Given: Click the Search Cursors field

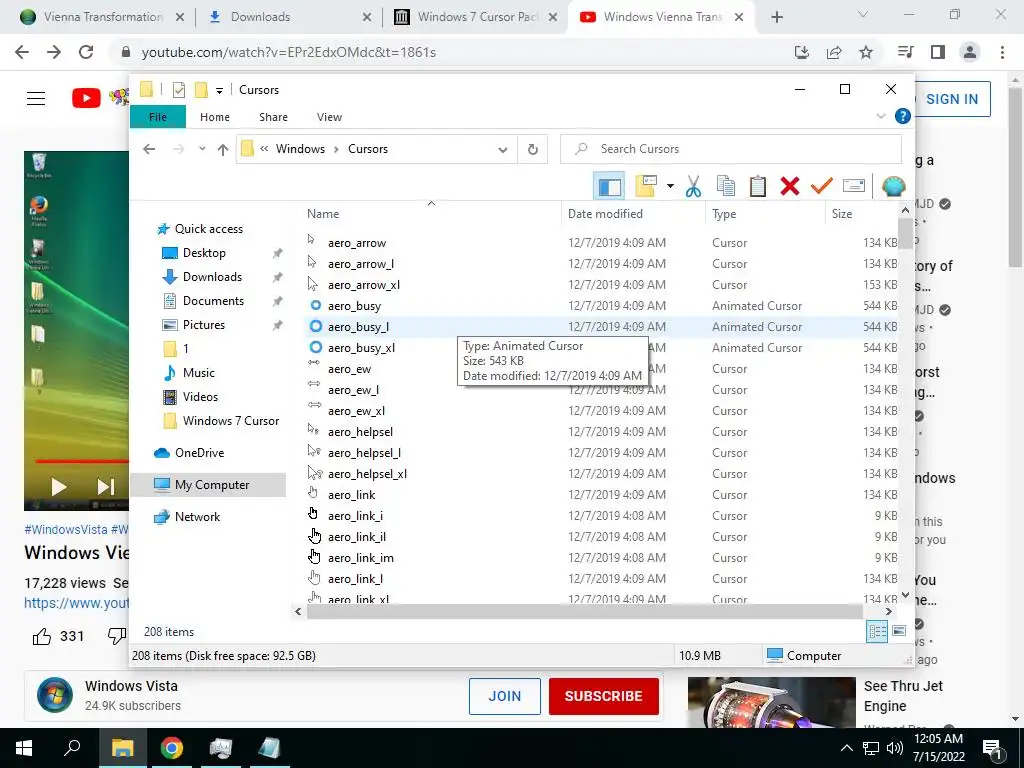Looking at the screenshot, I should click(731, 149).
